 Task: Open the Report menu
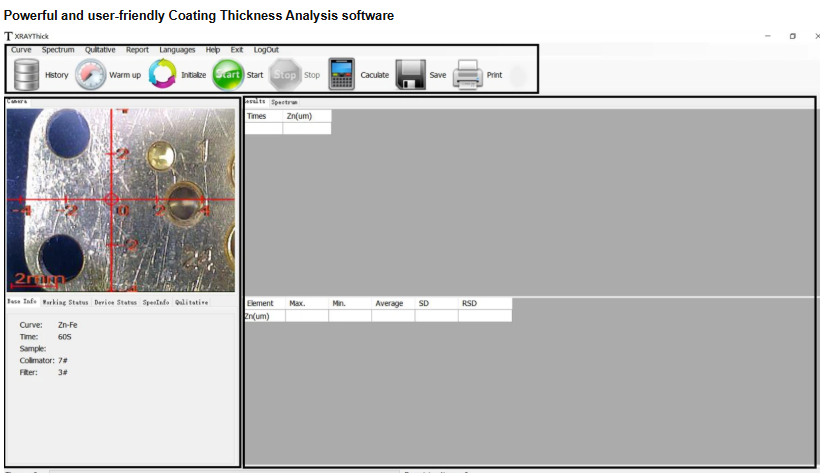point(137,49)
